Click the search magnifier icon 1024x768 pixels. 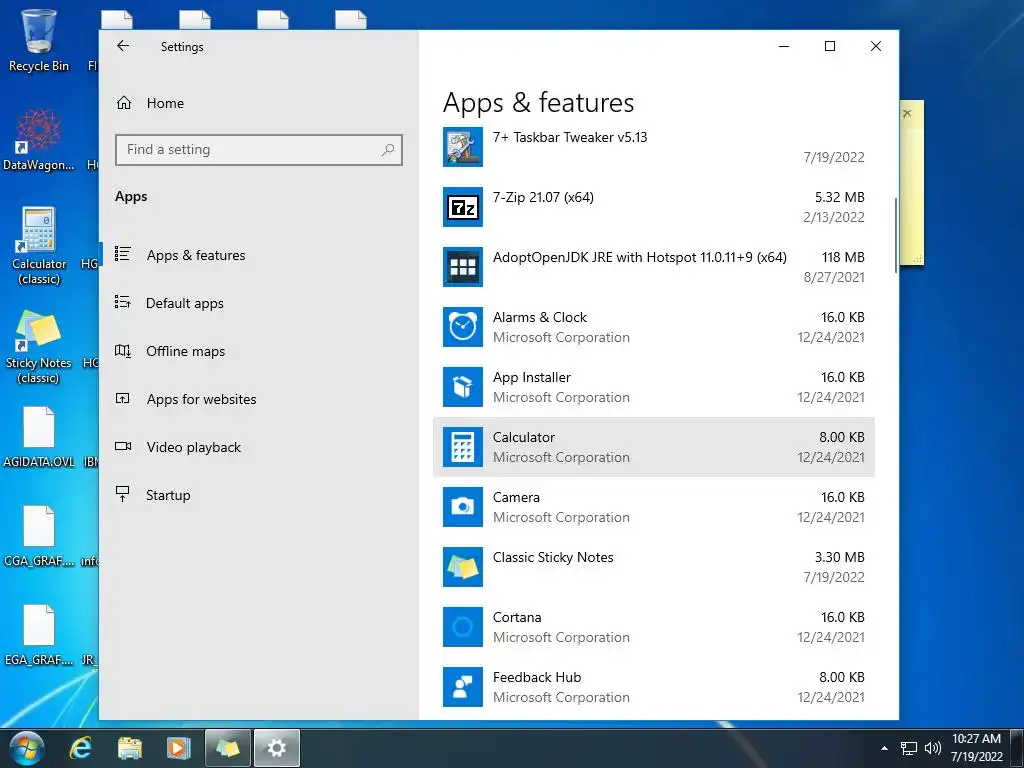tap(388, 150)
